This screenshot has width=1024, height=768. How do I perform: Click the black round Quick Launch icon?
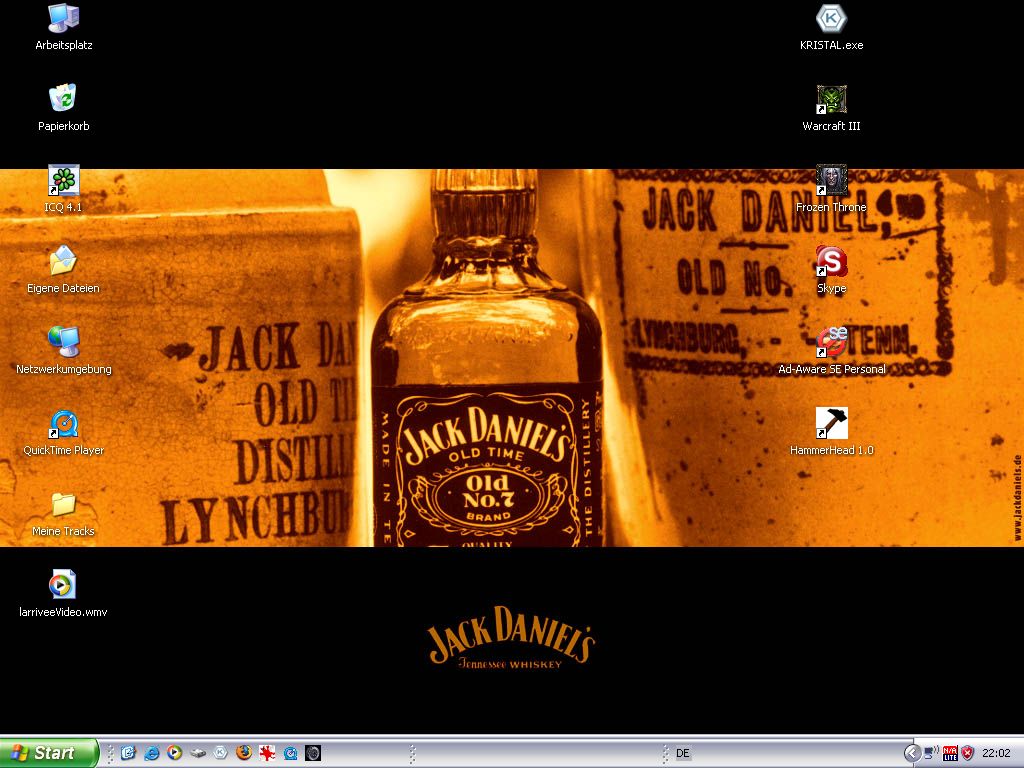313,753
